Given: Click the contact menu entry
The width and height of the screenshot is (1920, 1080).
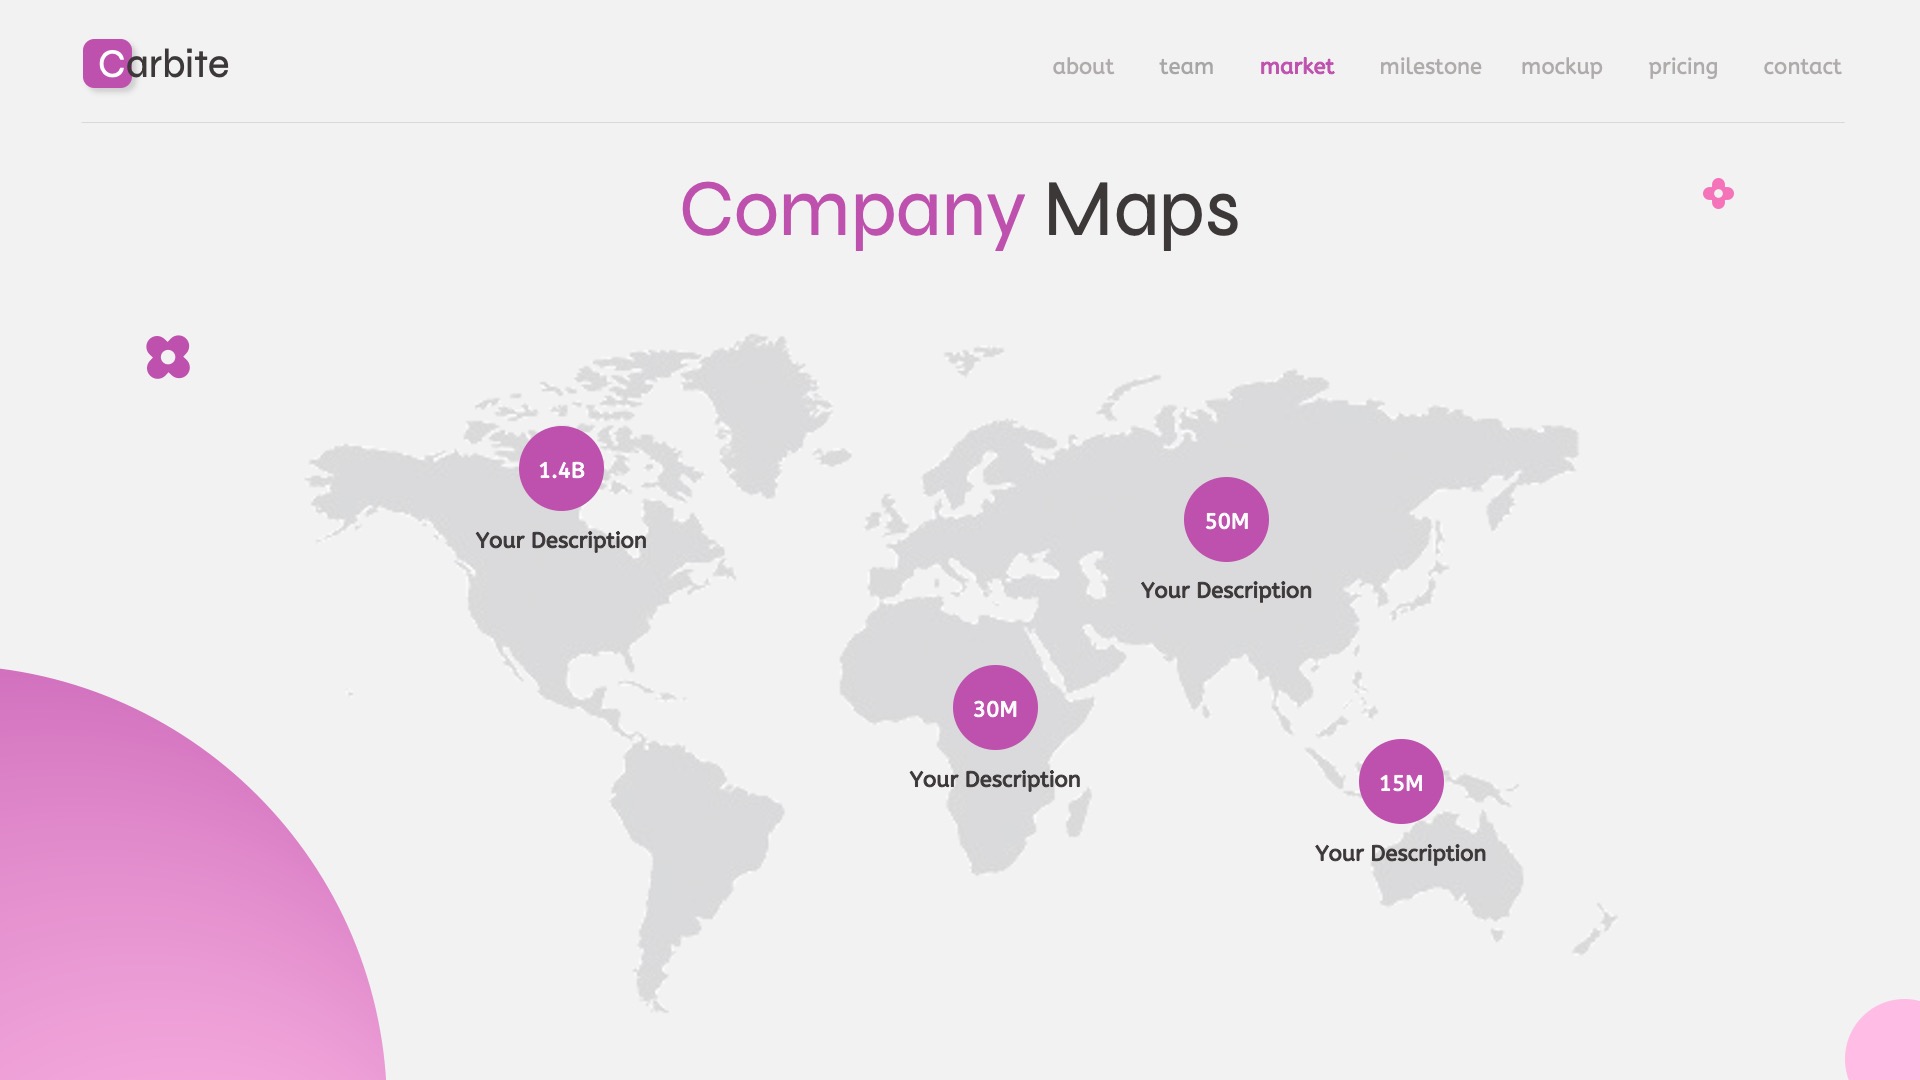Looking at the screenshot, I should pos(1802,67).
